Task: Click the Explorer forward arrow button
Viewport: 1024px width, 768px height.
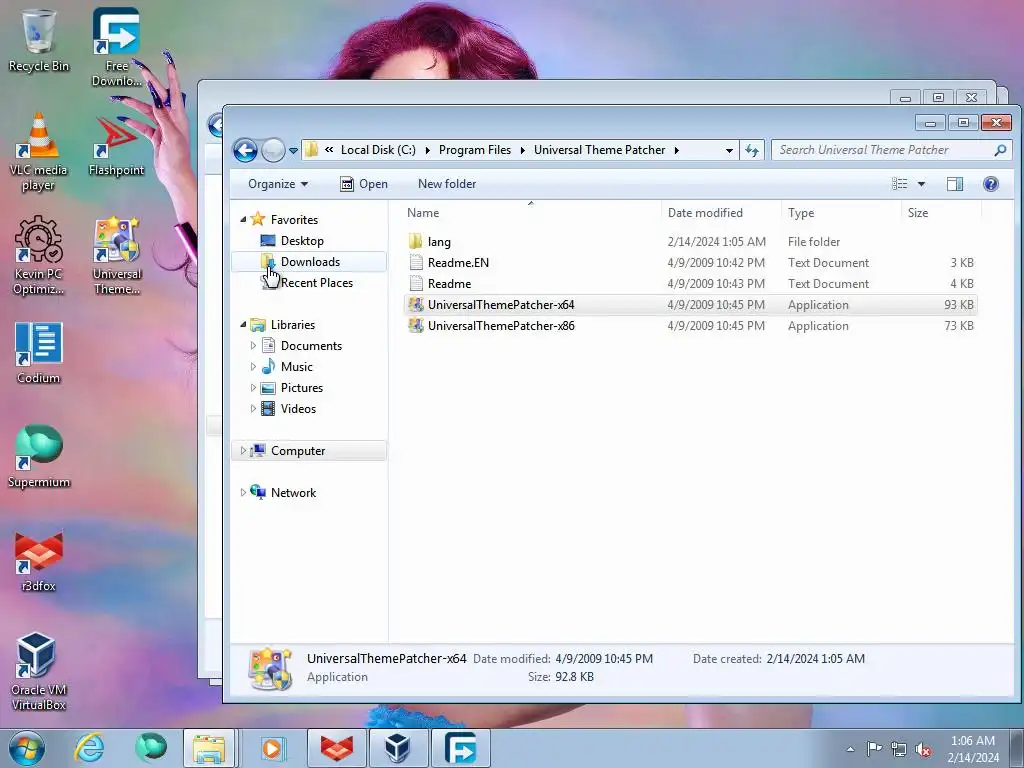Action: [273, 150]
